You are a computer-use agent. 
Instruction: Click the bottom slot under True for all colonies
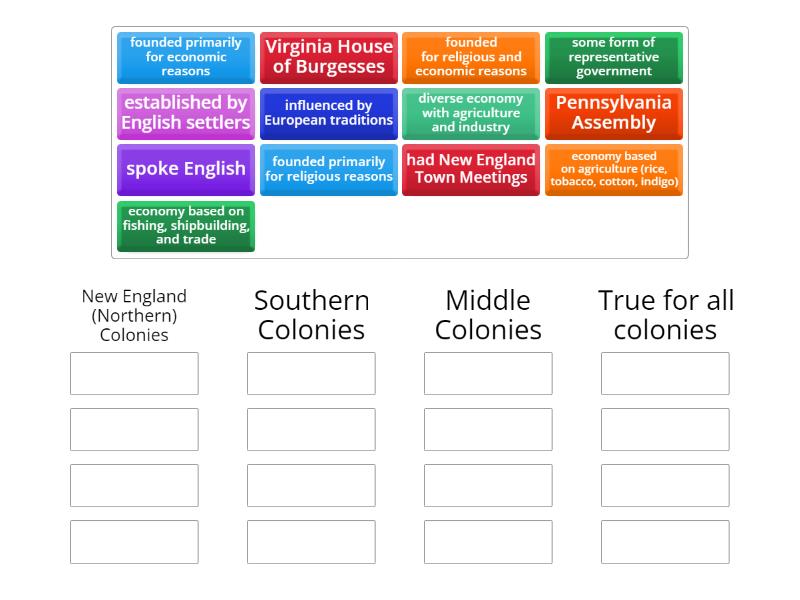click(x=665, y=541)
